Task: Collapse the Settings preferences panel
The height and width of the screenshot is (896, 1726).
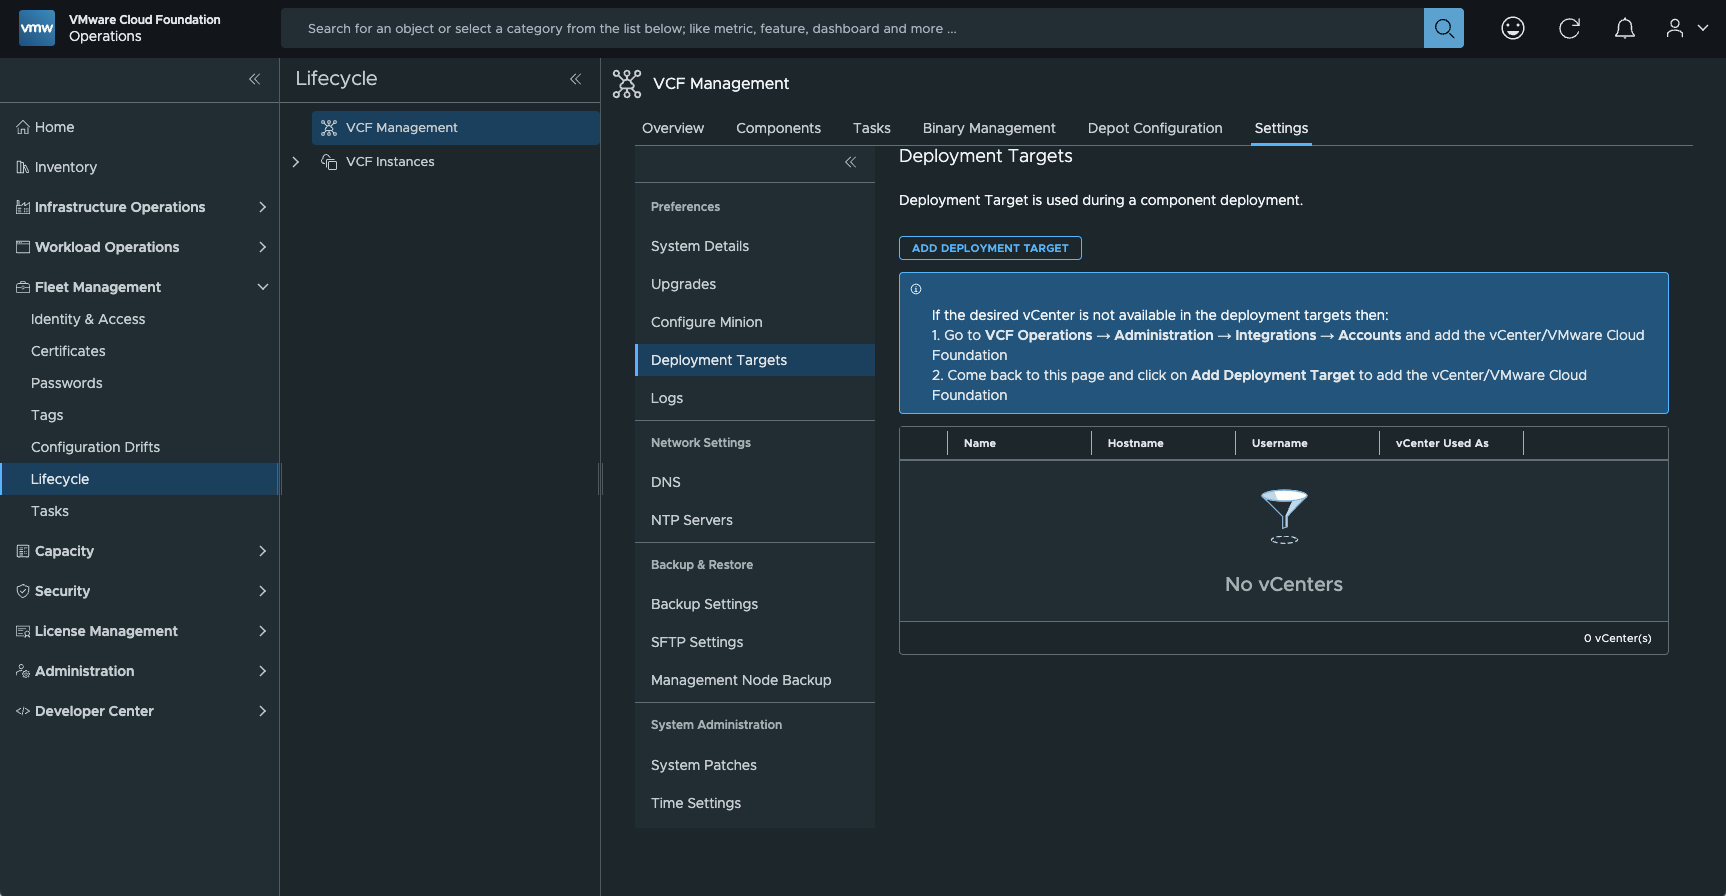Action: coord(850,162)
